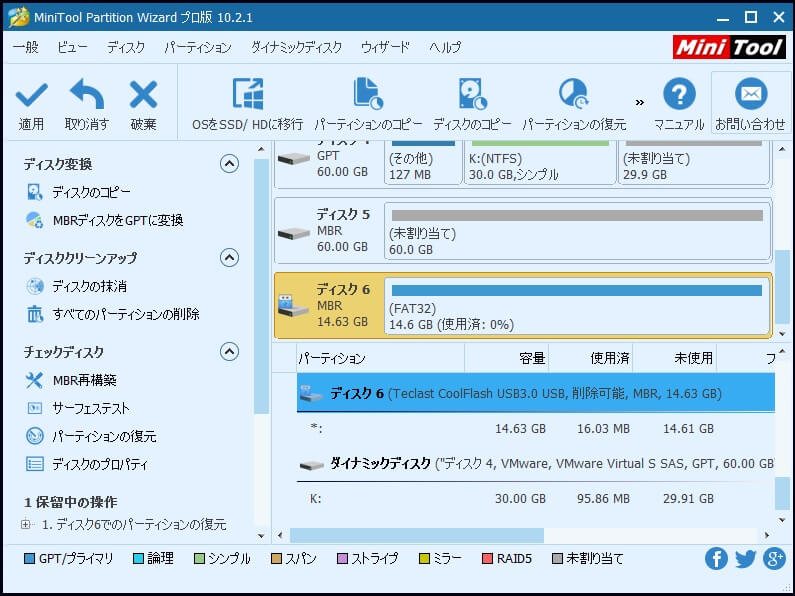795x596 pixels.
Task: Open the ダイナミックディスク menu
Action: [x=296, y=47]
